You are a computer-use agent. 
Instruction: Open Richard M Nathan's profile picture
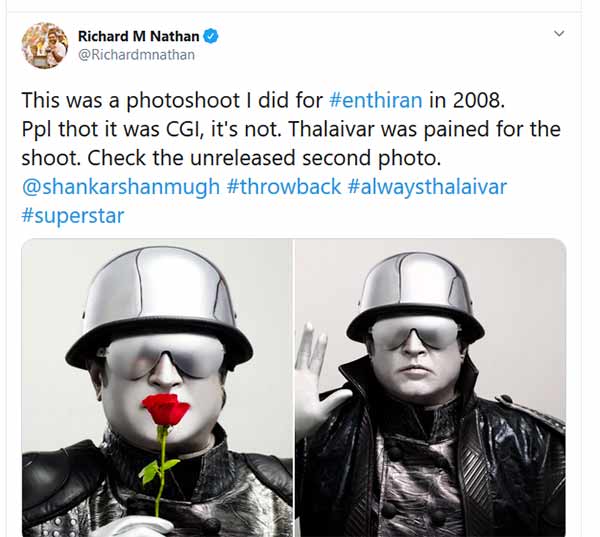pos(45,46)
